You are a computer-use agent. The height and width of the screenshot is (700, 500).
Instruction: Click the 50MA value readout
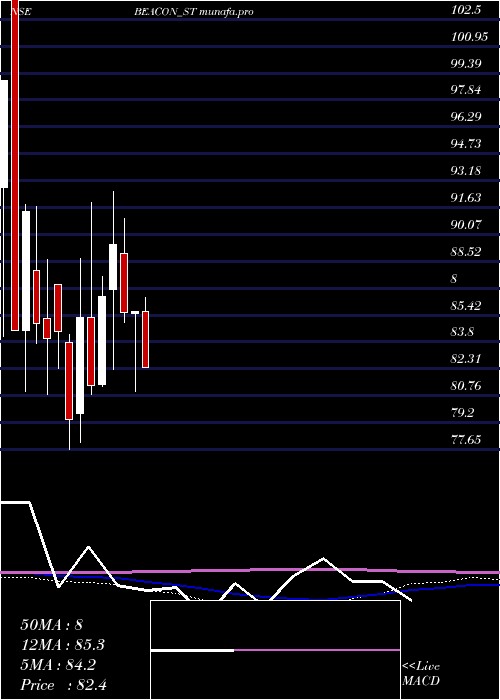[x=51, y=625]
